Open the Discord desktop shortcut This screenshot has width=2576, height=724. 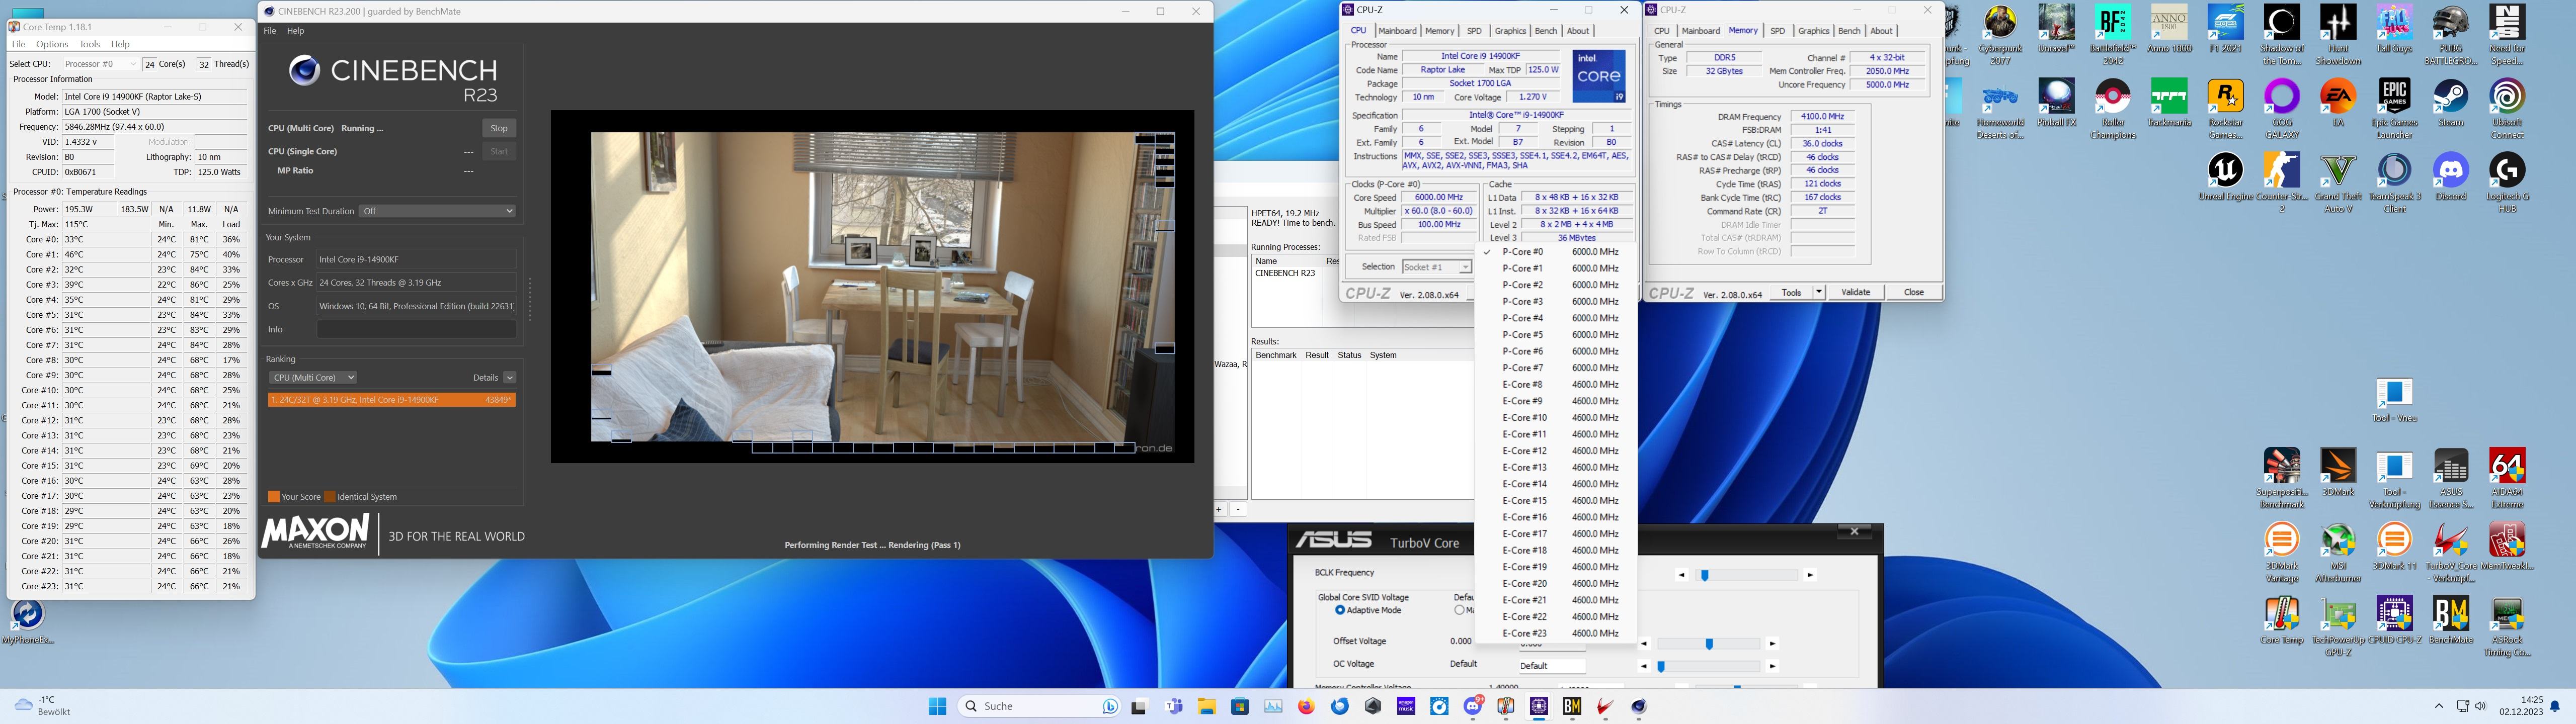(2450, 177)
